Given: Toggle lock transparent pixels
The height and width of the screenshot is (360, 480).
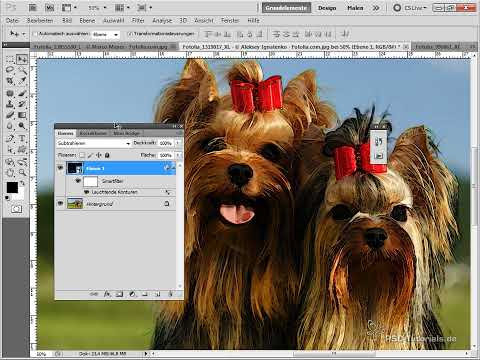Looking at the screenshot, I should point(82,155).
